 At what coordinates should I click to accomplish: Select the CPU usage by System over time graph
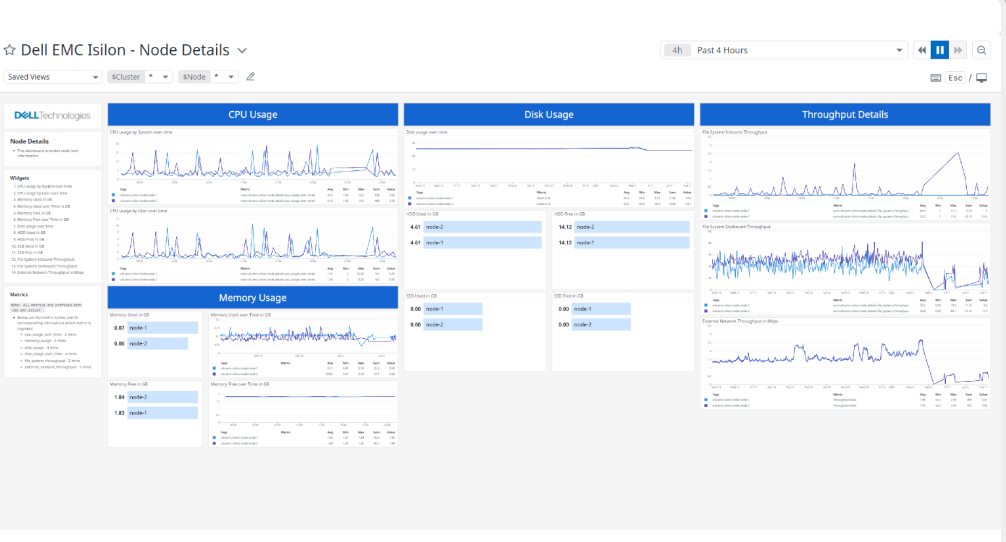point(253,167)
